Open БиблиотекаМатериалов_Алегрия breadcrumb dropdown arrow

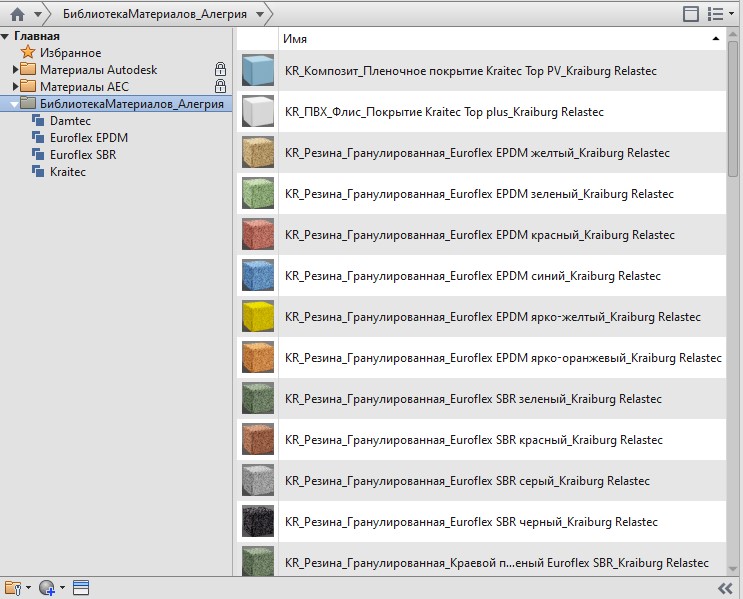tap(260, 14)
